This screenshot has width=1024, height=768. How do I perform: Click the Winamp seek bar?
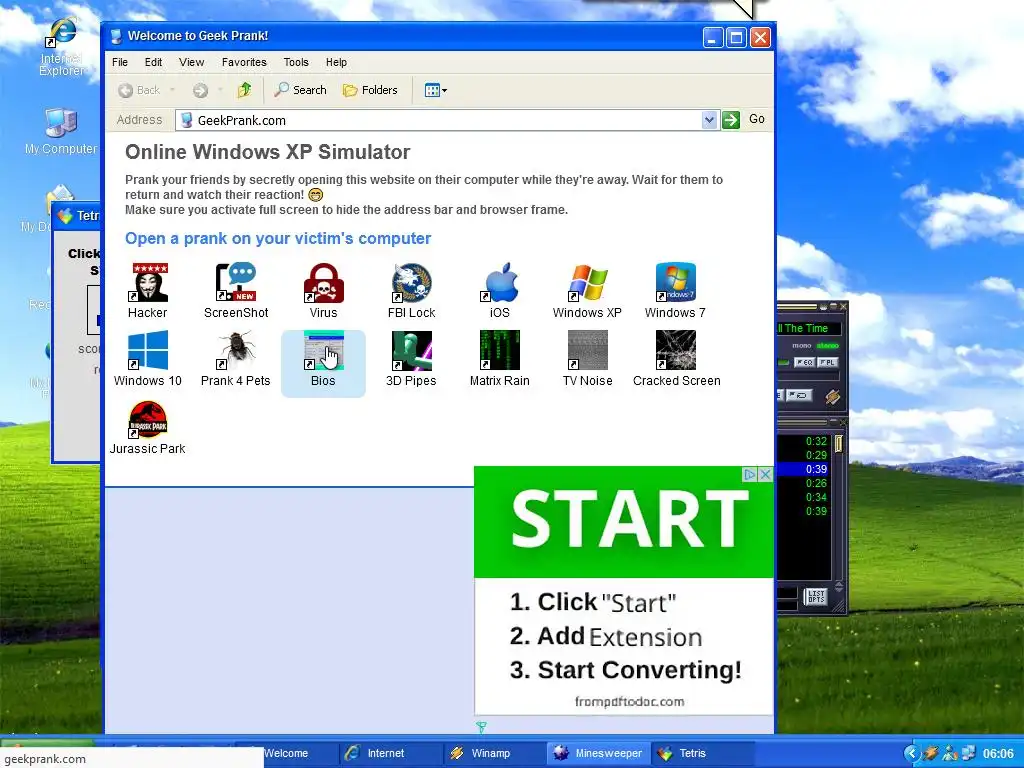point(808,377)
